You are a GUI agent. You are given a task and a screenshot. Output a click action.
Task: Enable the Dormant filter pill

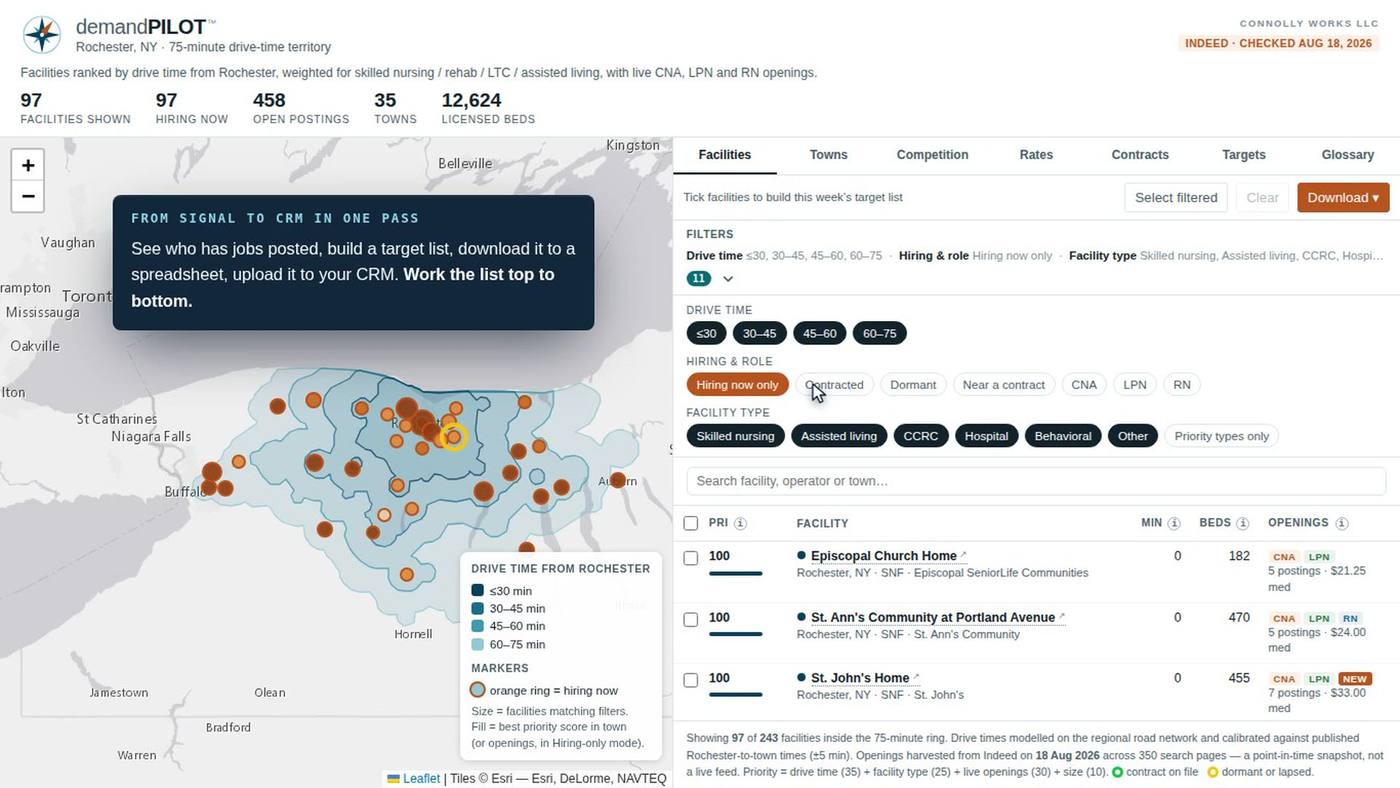913,384
